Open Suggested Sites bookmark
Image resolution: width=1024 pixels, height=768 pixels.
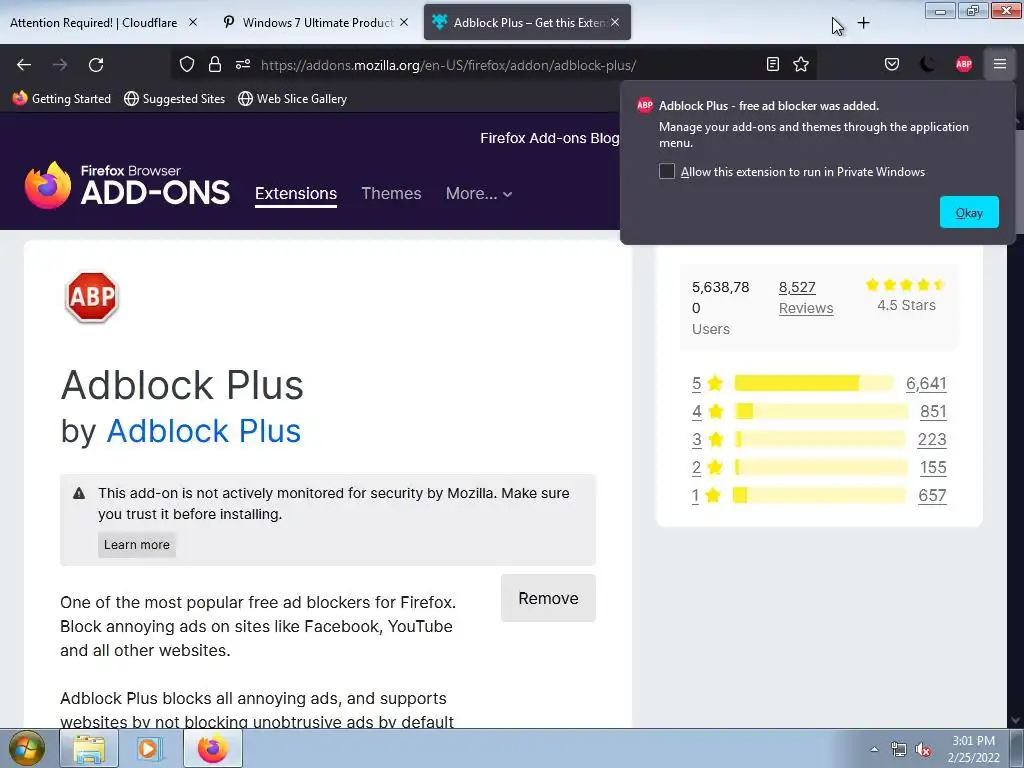(x=174, y=99)
